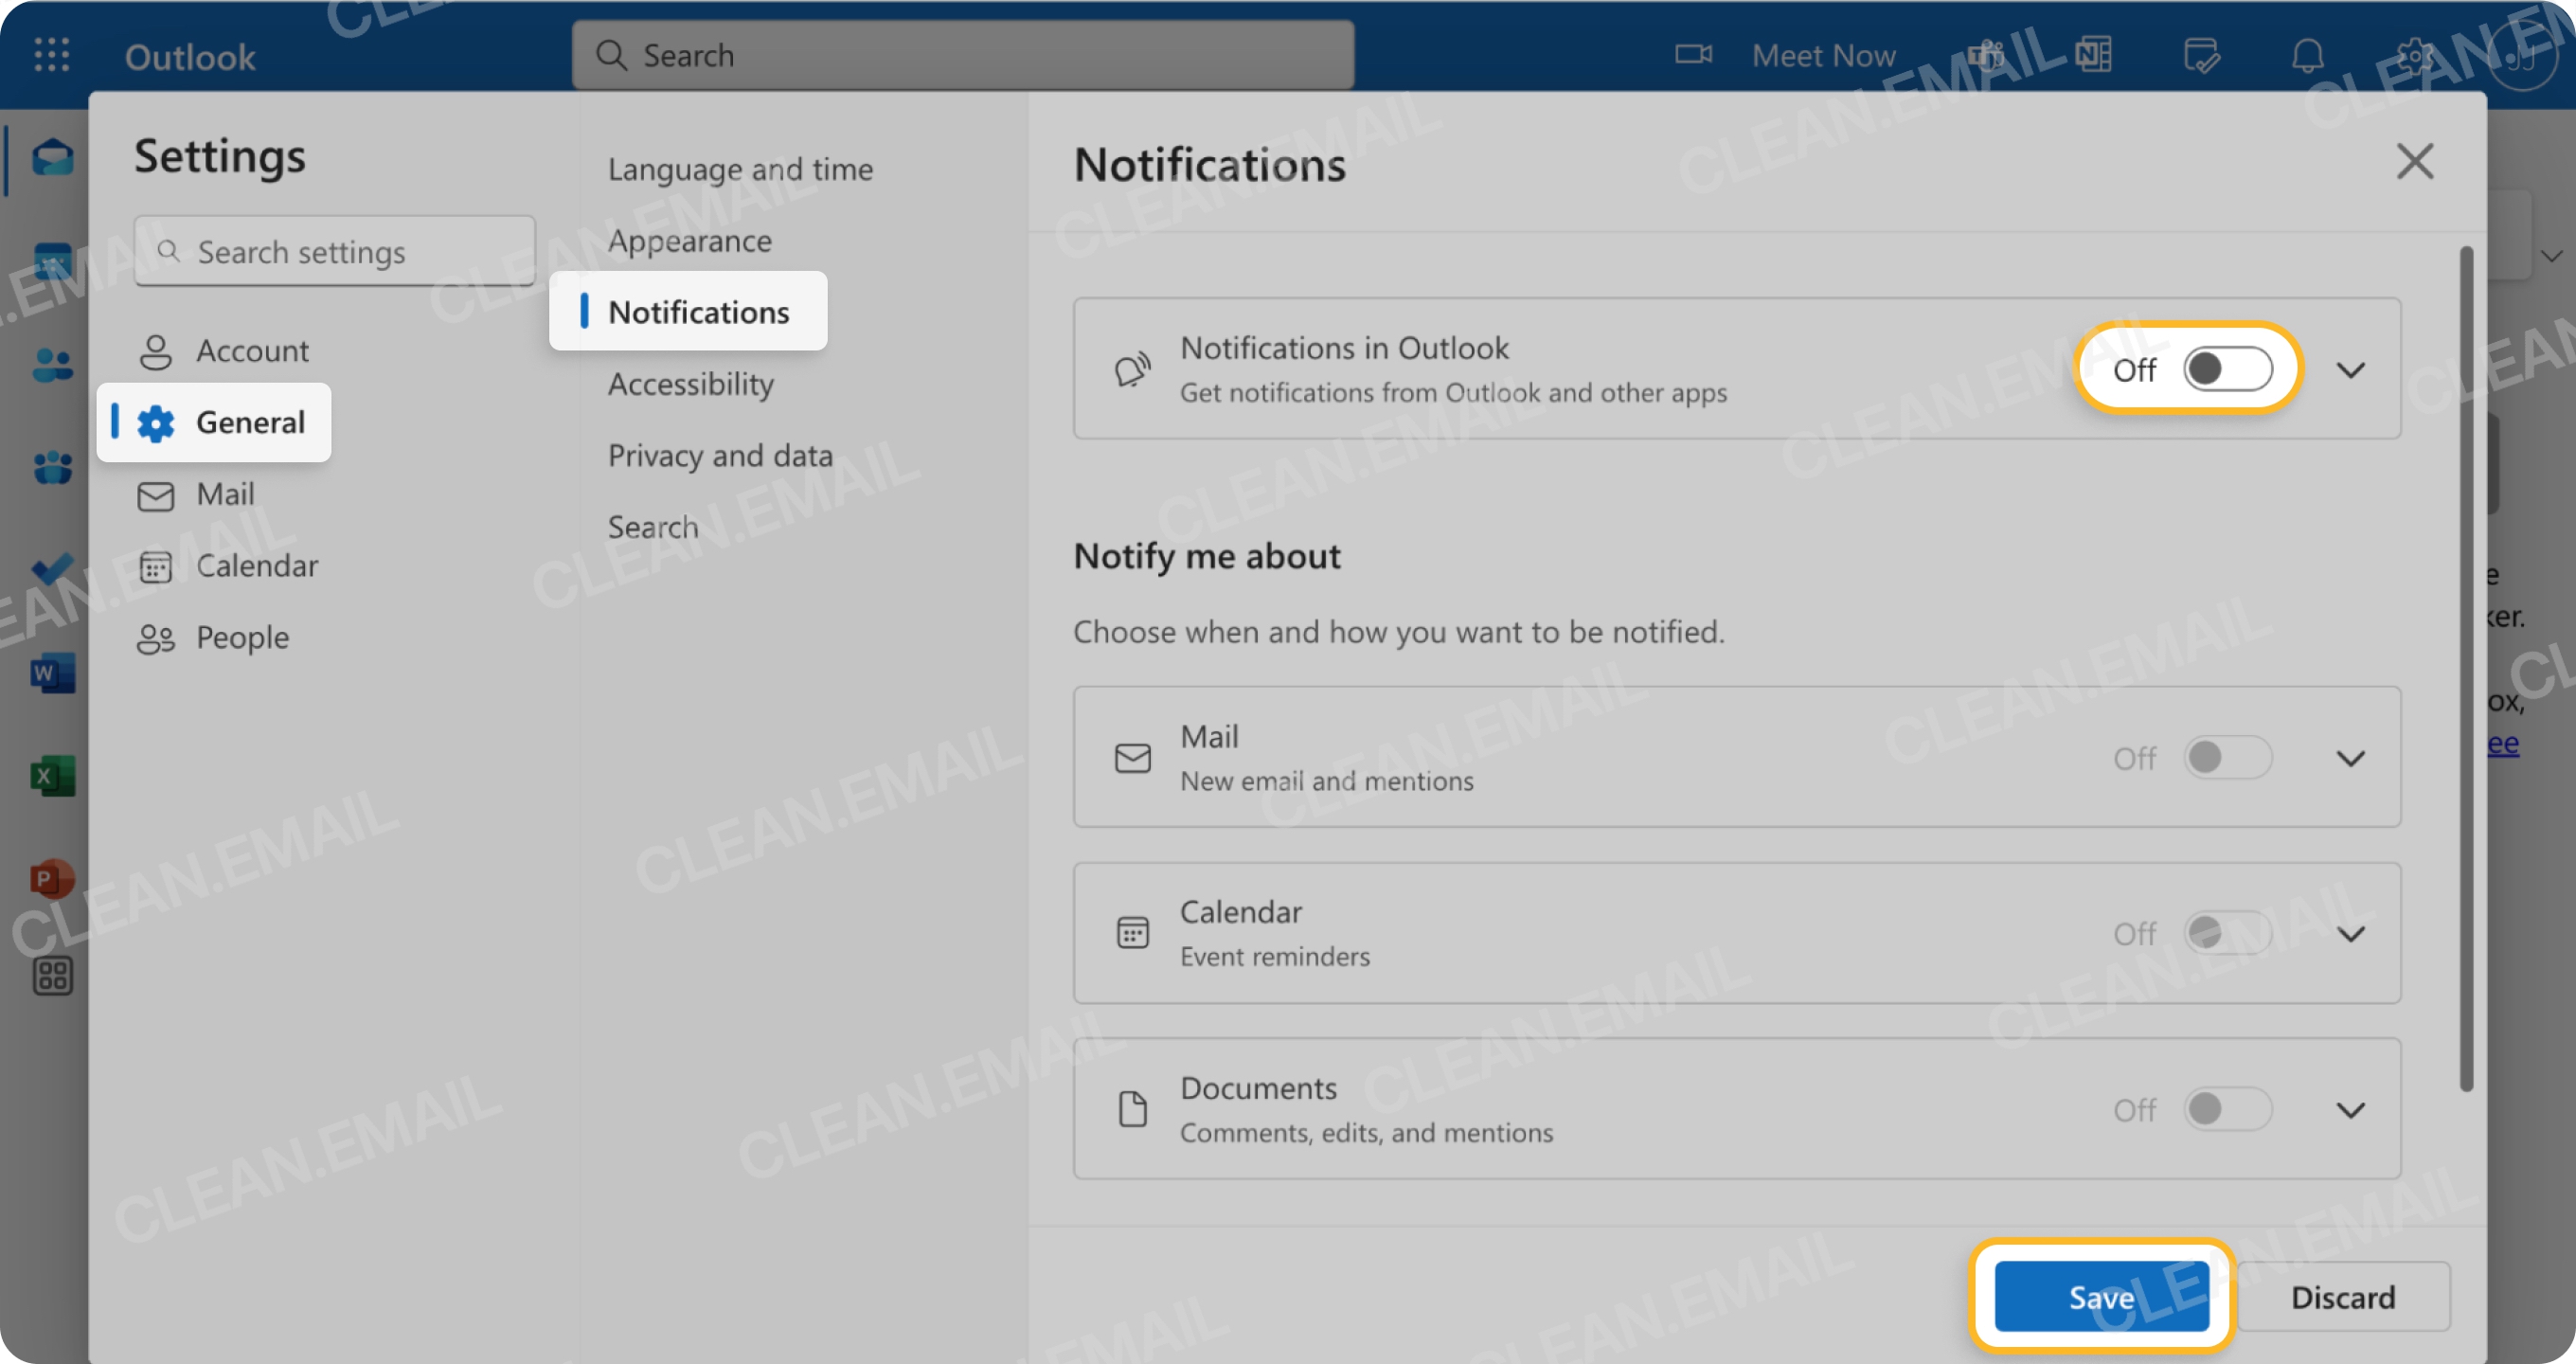Discard notification changes
Image resolution: width=2576 pixels, height=1364 pixels.
[x=2342, y=1297]
